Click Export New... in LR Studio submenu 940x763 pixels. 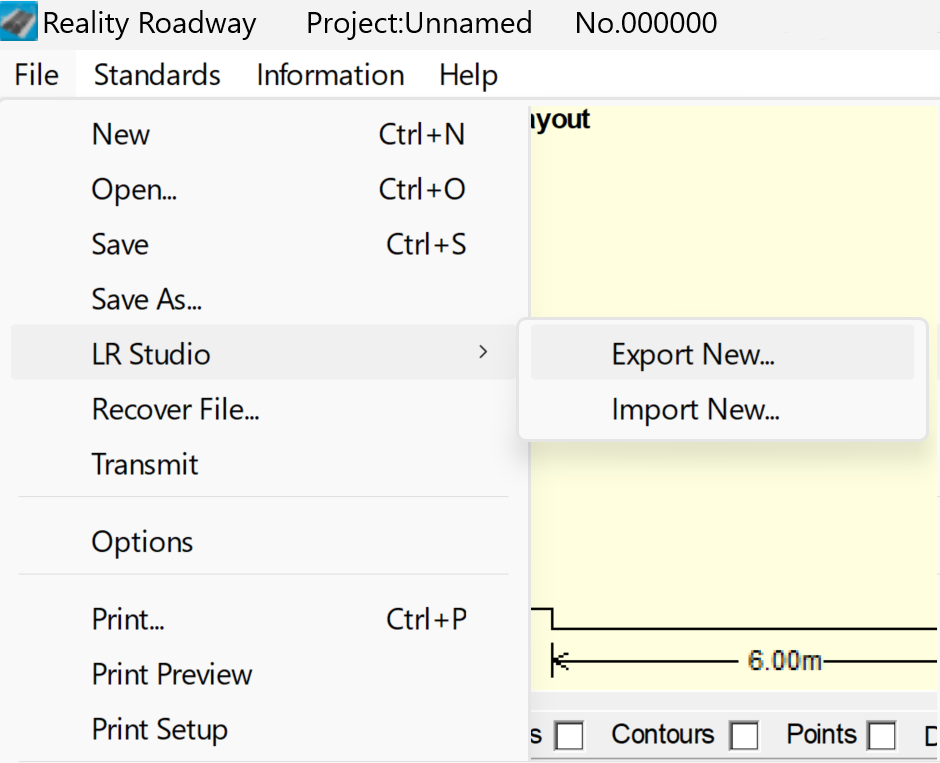(x=693, y=354)
